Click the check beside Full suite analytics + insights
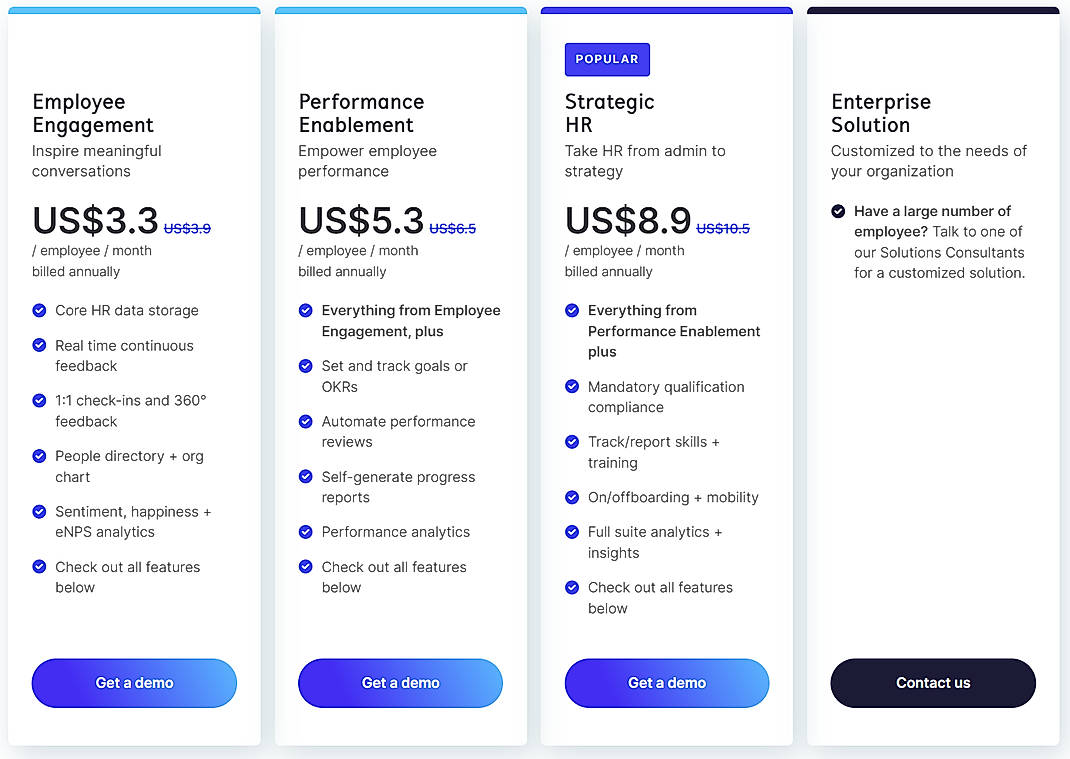1070x759 pixels. [571, 533]
